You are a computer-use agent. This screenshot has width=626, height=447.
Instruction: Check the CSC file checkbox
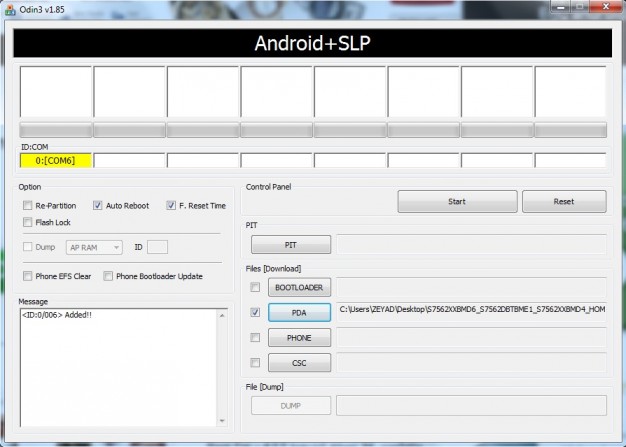pos(255,362)
